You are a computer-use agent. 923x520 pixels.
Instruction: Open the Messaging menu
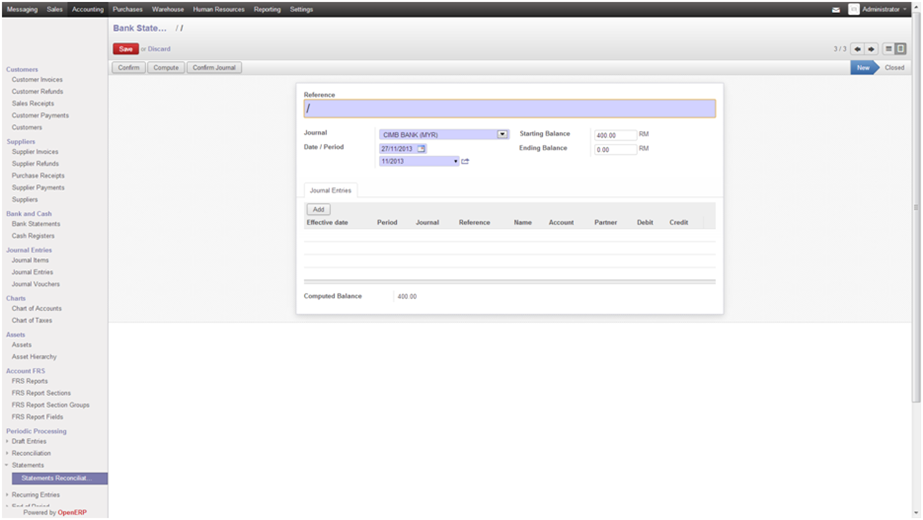tap(22, 9)
